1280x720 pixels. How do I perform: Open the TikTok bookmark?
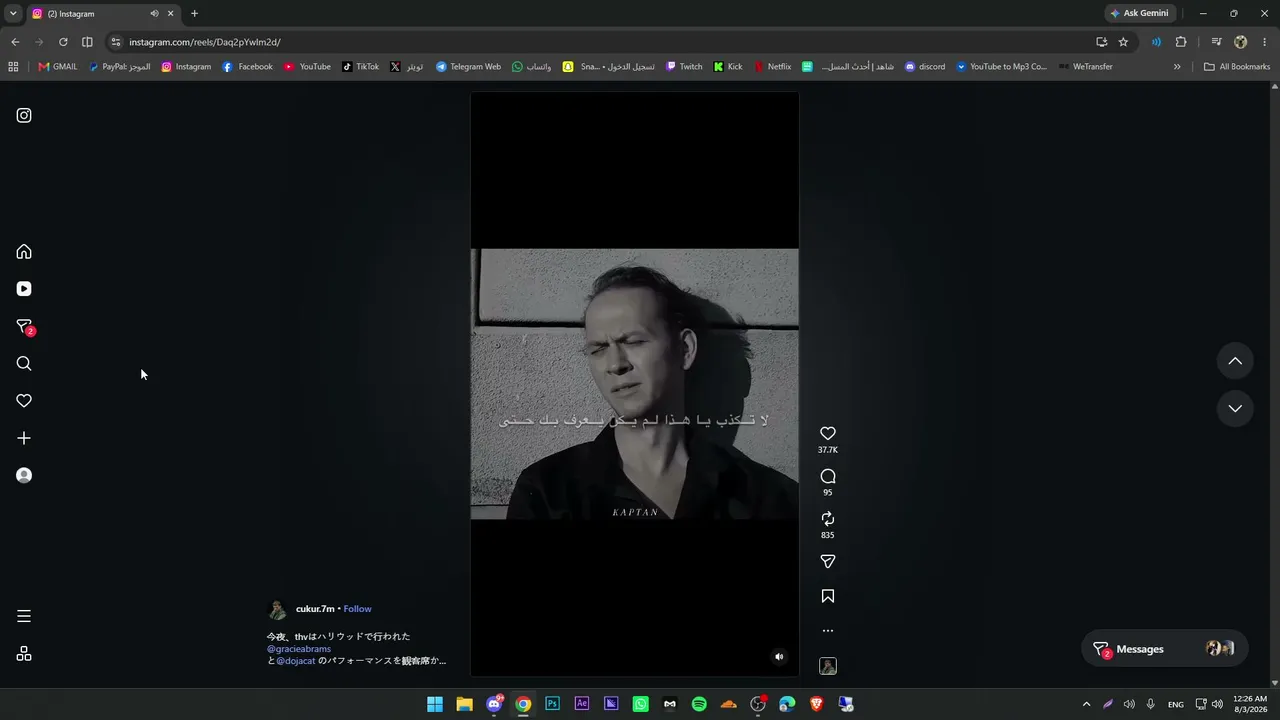pos(360,67)
